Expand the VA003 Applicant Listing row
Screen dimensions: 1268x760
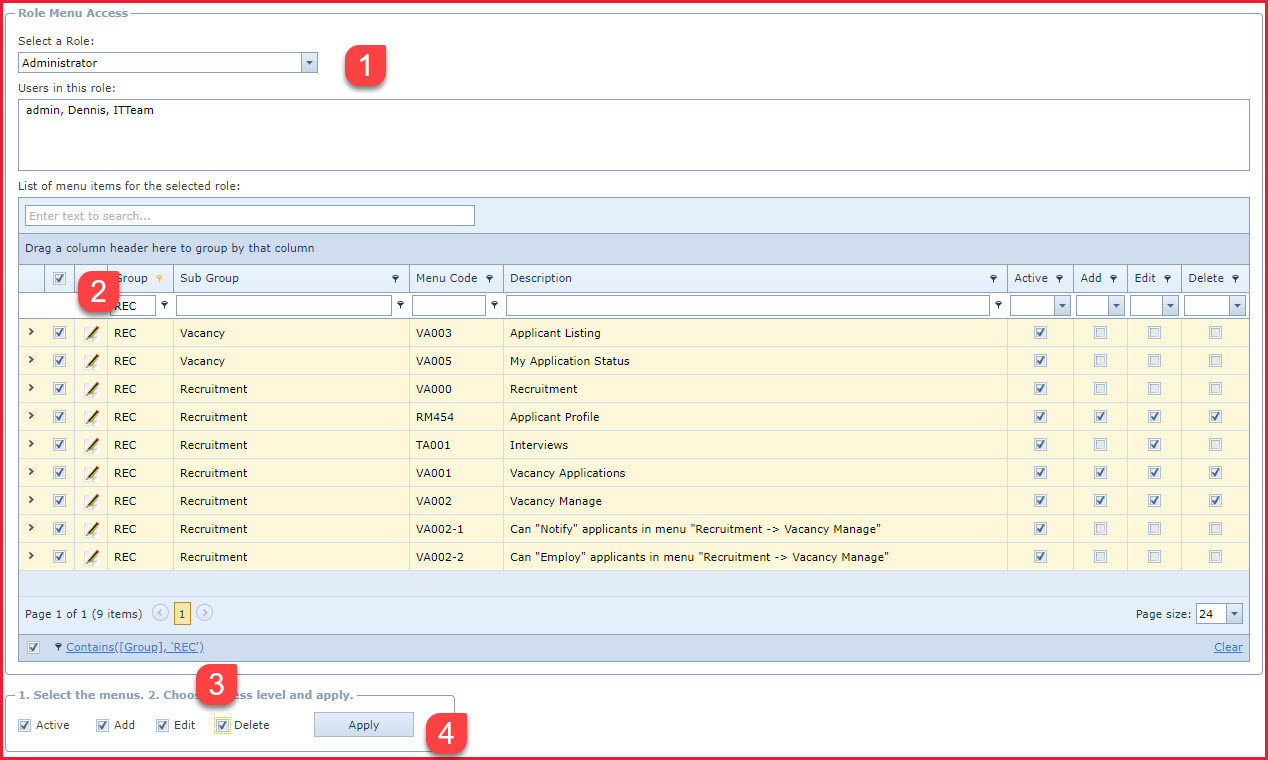[31, 332]
